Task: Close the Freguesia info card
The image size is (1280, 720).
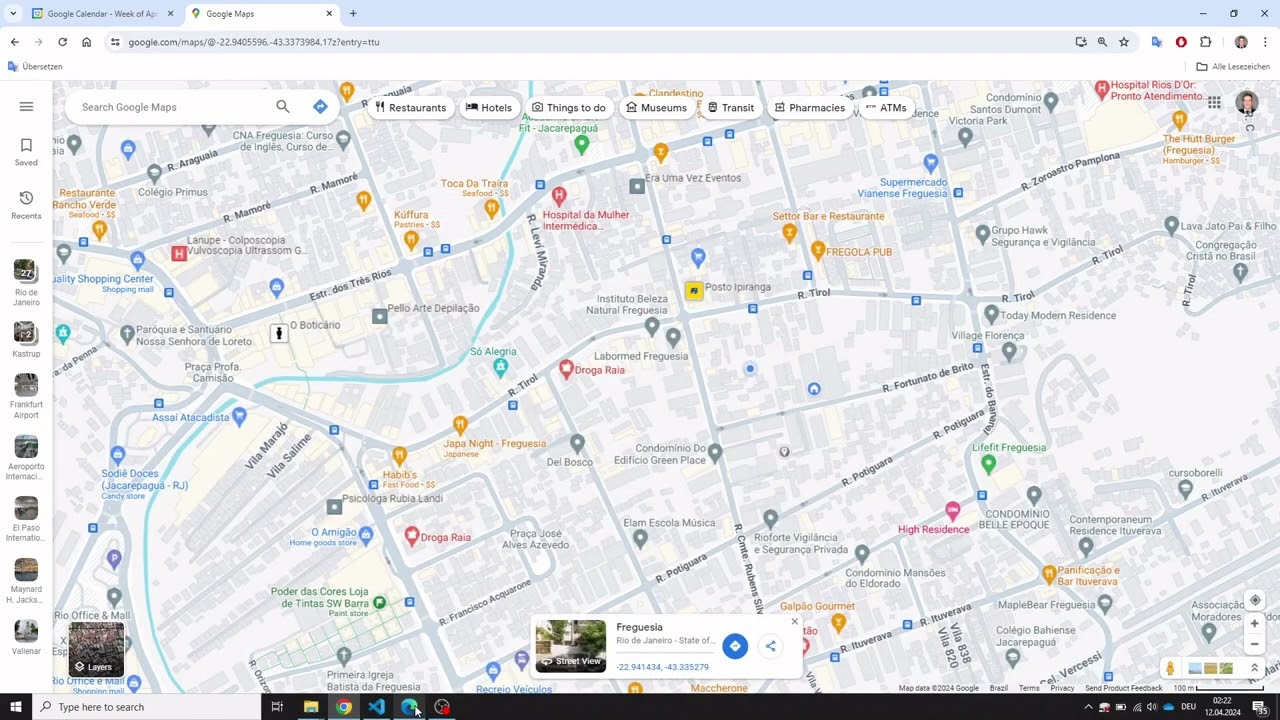Action: (795, 621)
